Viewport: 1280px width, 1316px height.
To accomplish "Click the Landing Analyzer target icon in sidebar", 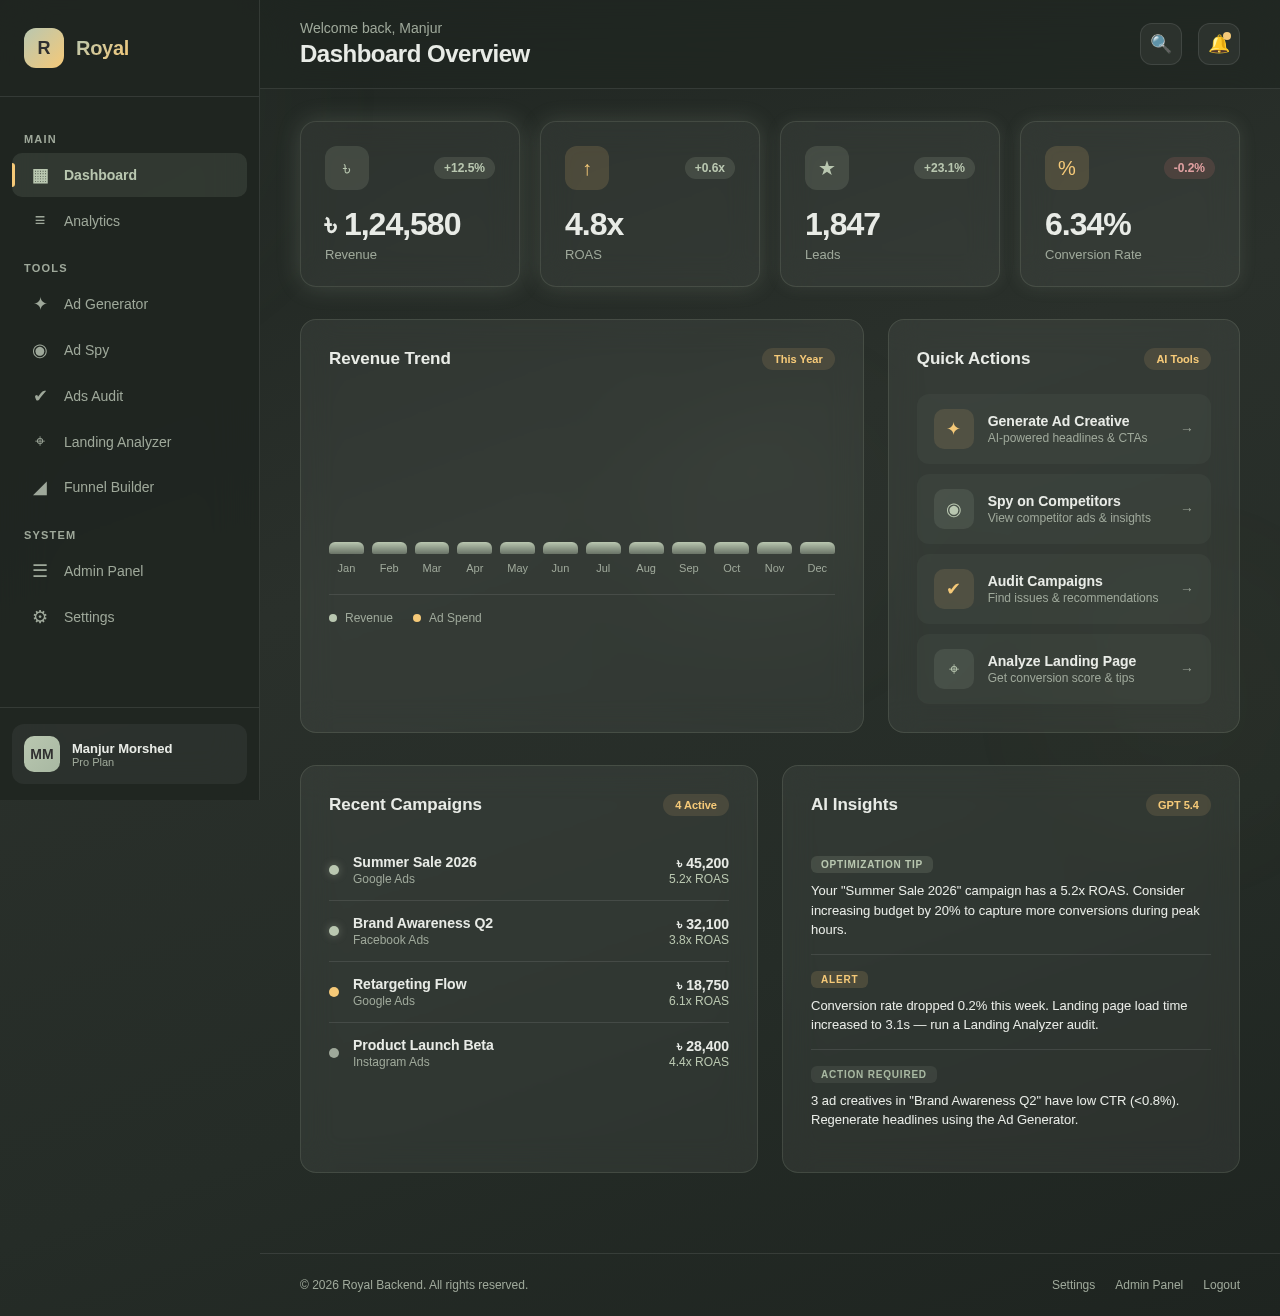I will click(40, 442).
